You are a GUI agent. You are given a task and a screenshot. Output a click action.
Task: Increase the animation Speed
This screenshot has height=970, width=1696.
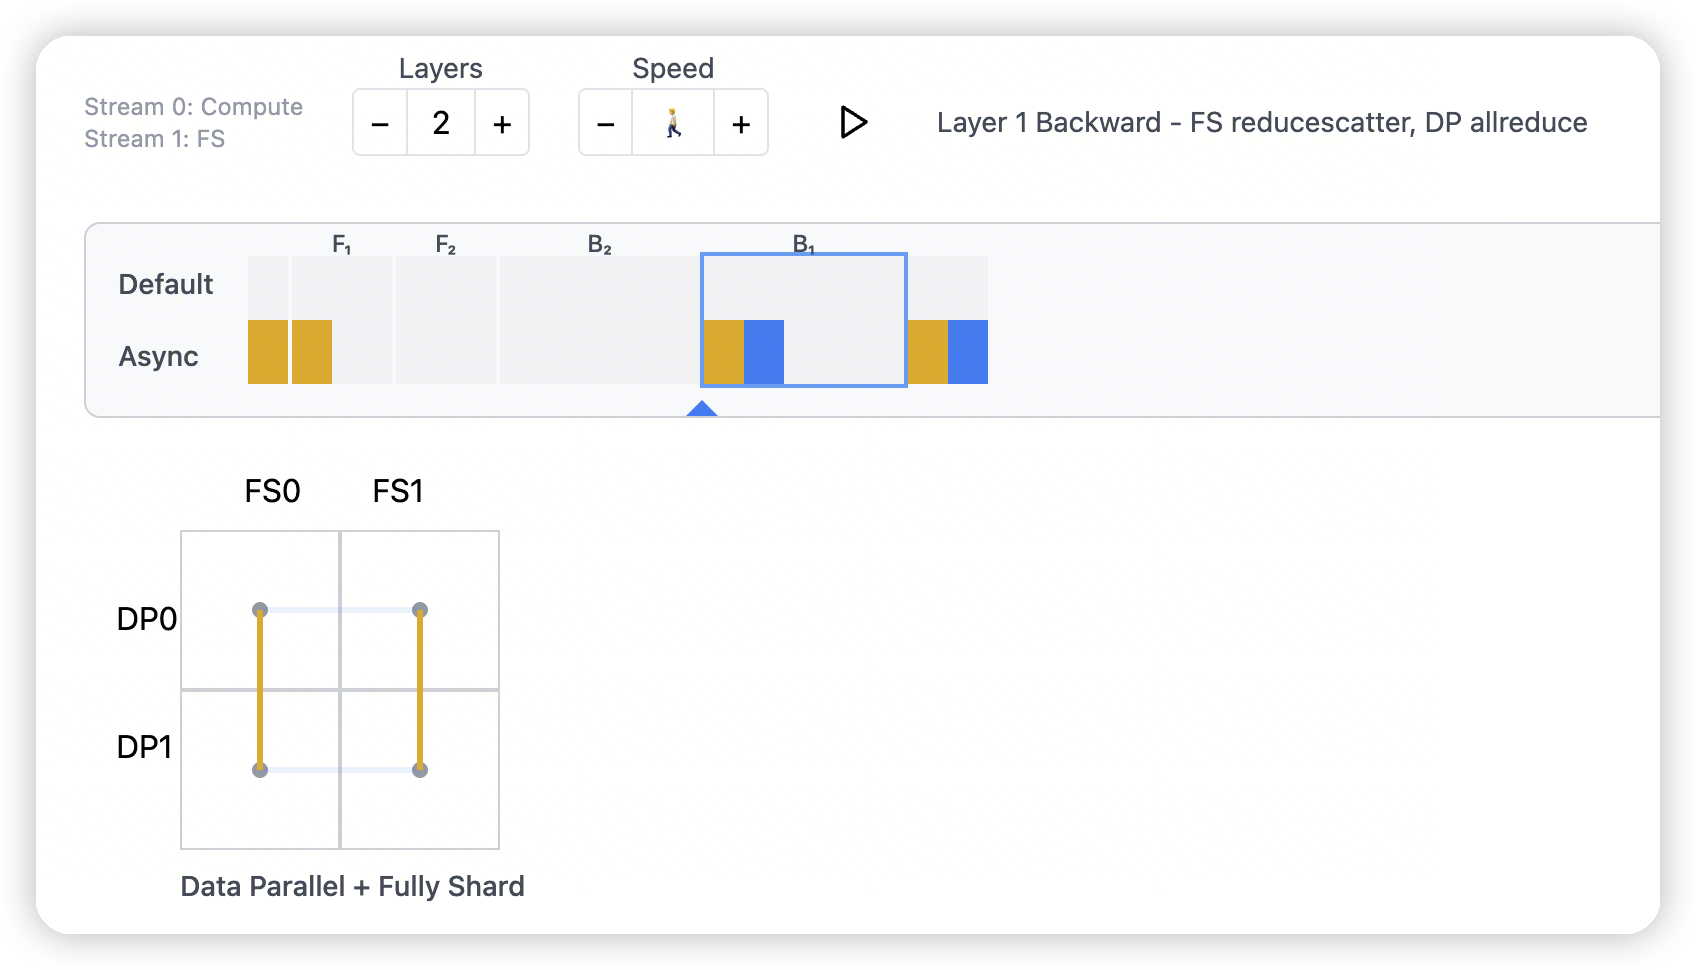pyautogui.click(x=741, y=124)
